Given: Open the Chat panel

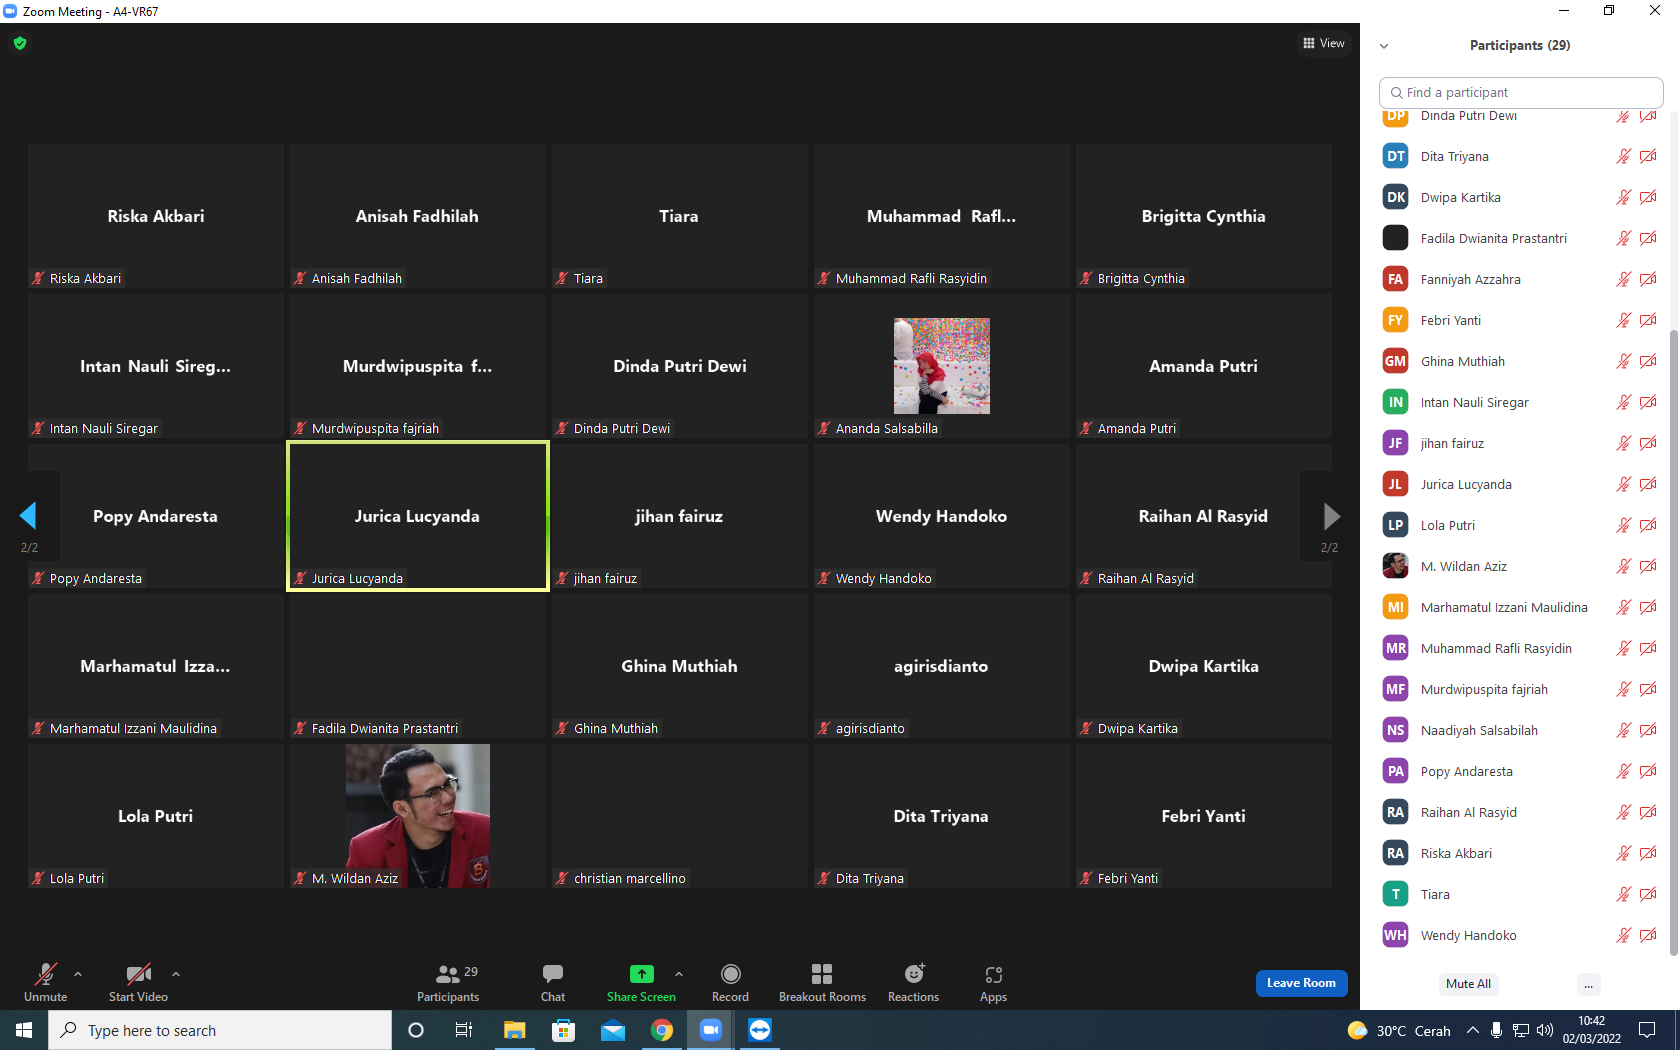Looking at the screenshot, I should (x=553, y=982).
